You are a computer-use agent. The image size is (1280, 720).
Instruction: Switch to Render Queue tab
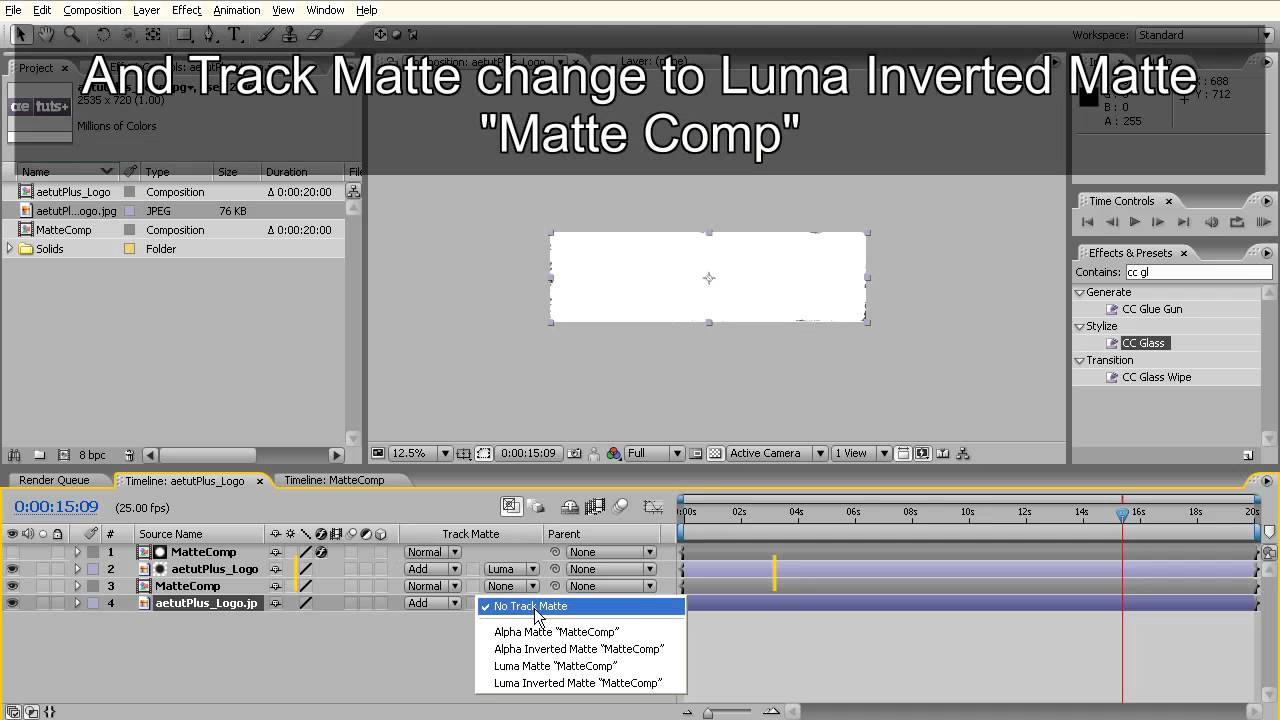click(54, 480)
